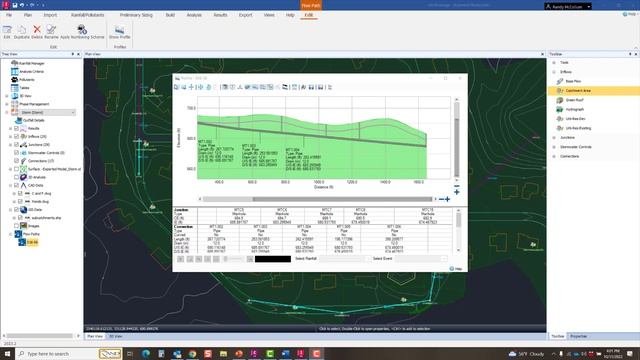Switch to 3D View tab below plan
Image resolution: width=640 pixels, height=360 pixels.
coord(116,336)
